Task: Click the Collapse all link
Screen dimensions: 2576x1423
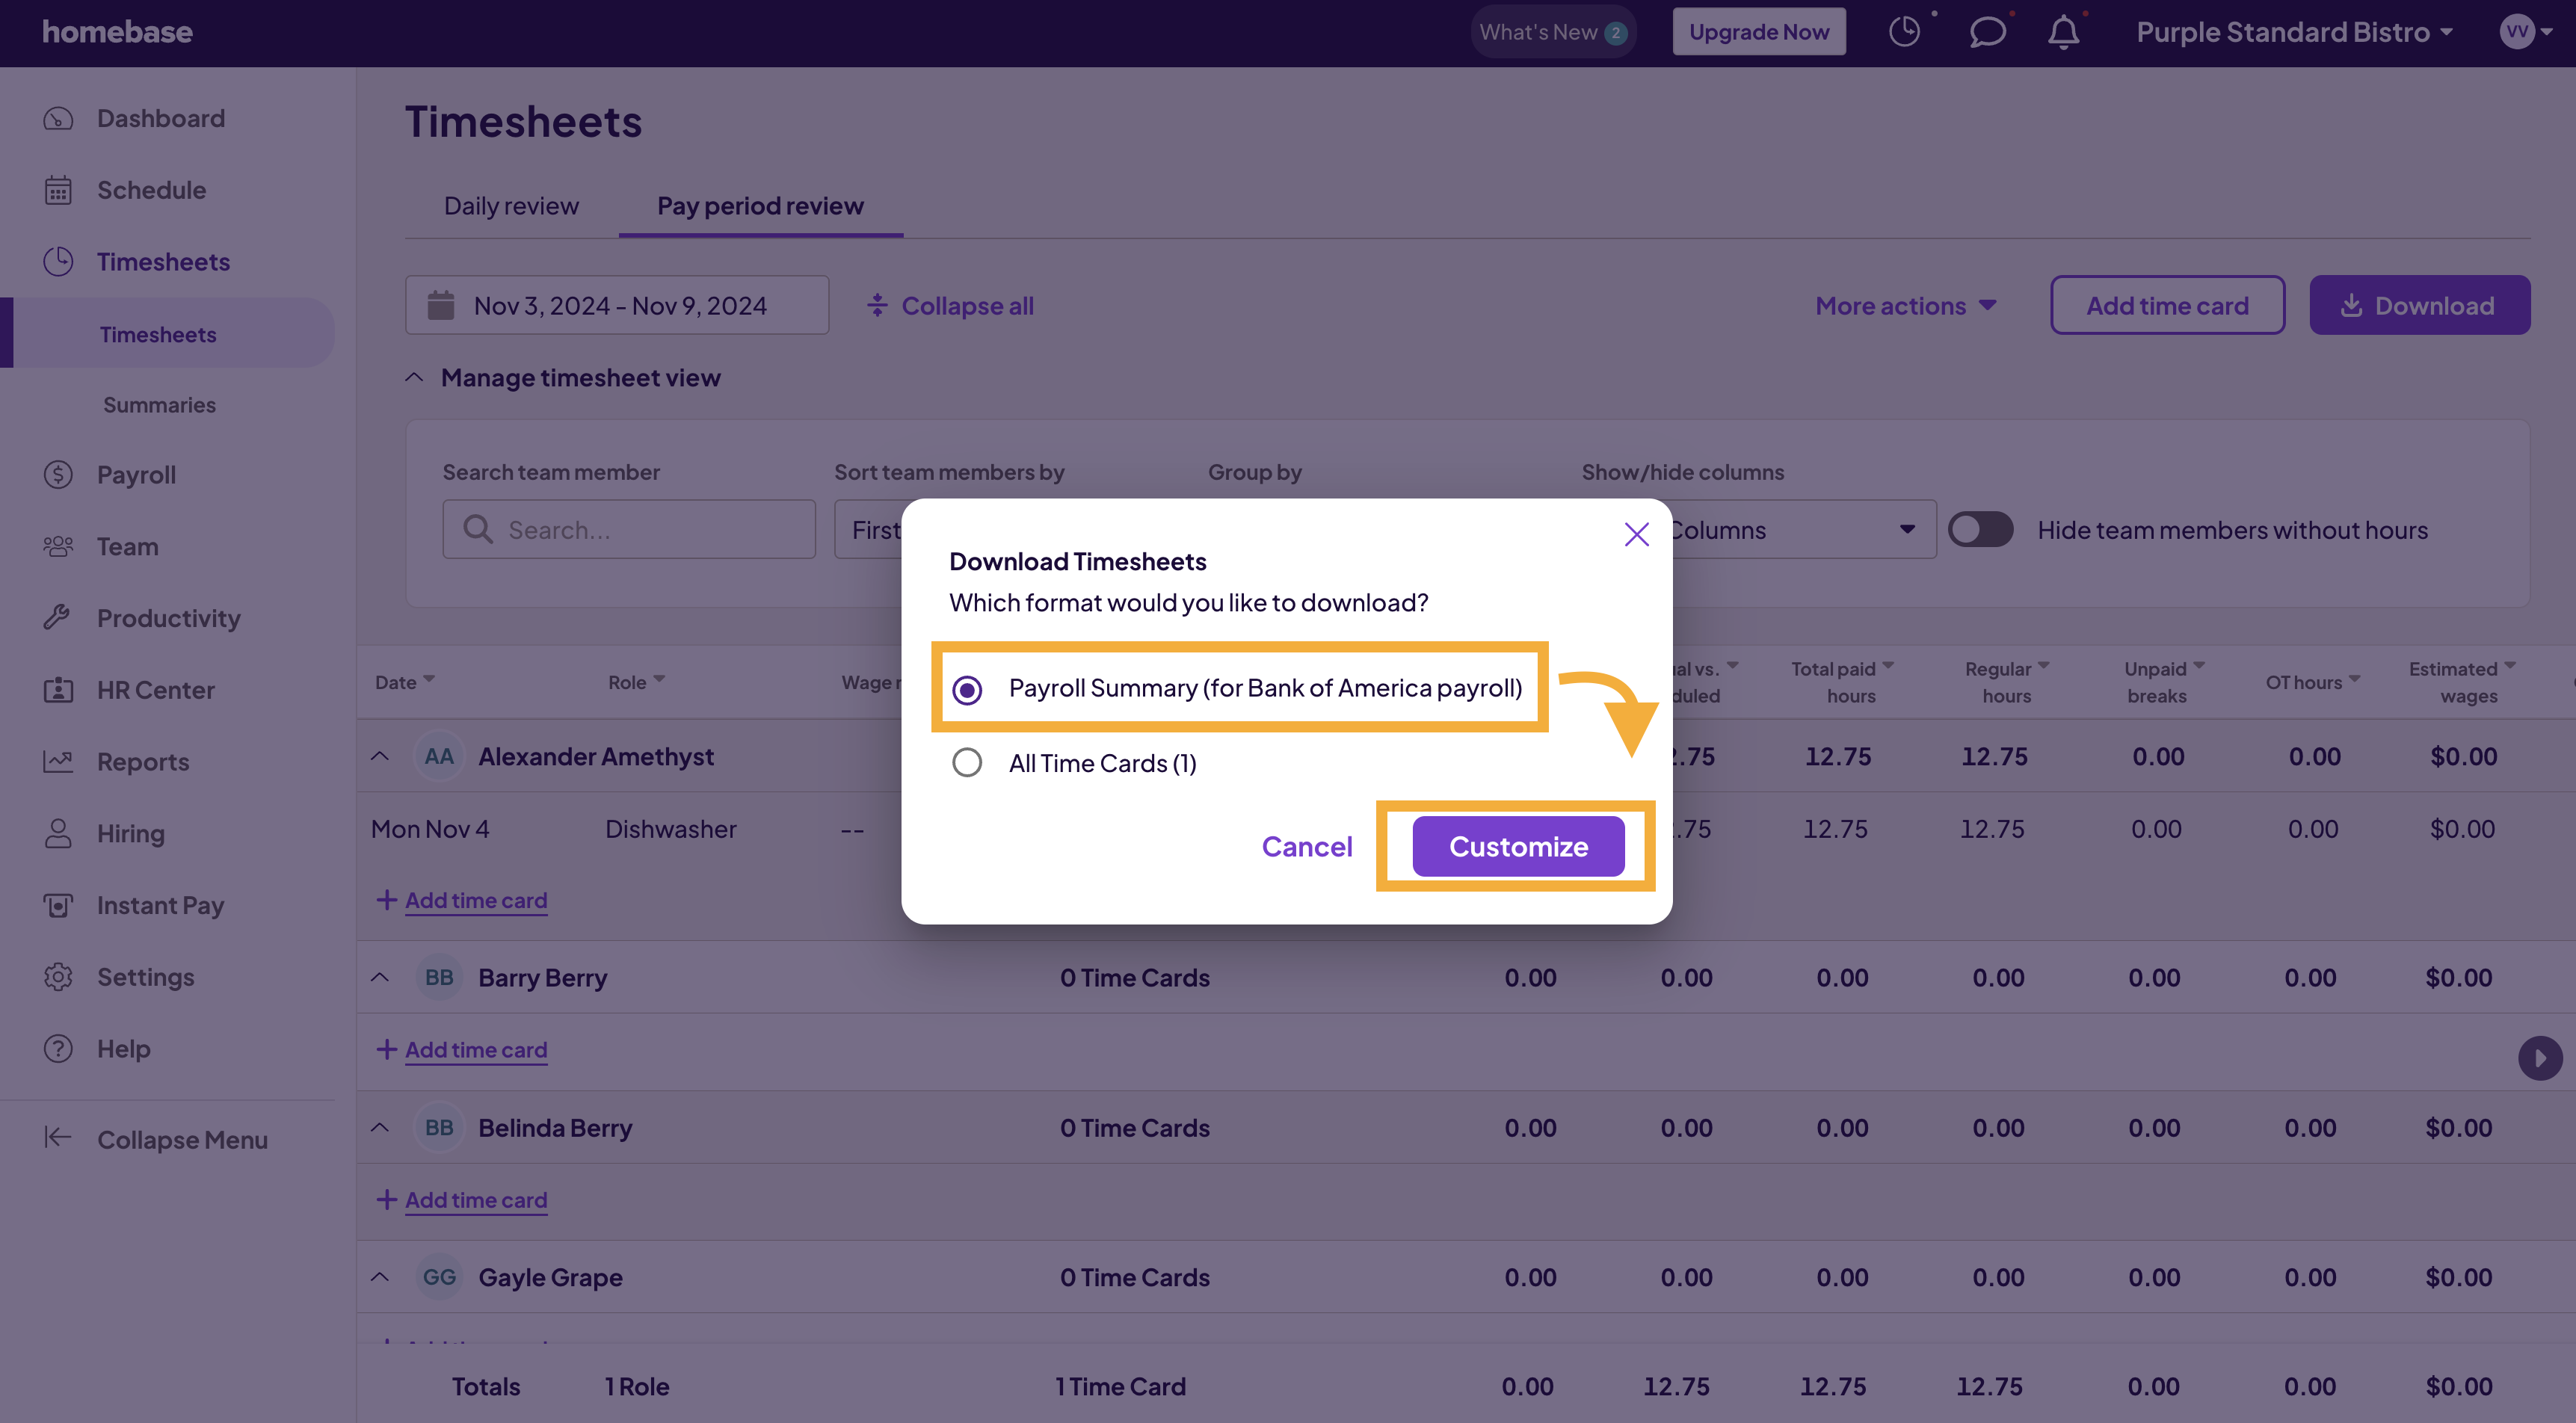Action: pyautogui.click(x=951, y=305)
